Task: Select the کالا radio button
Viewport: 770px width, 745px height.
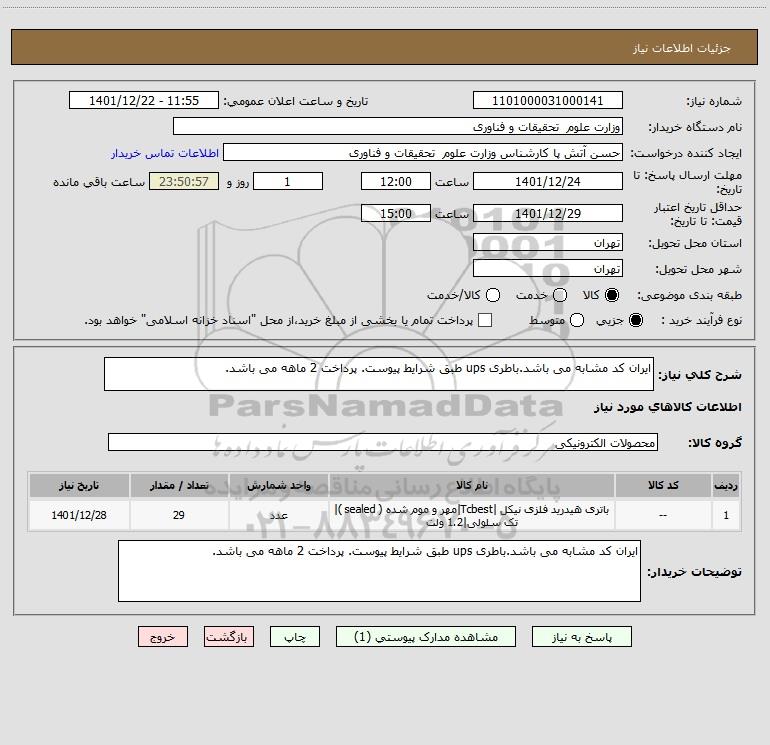Action: pyautogui.click(x=612, y=295)
